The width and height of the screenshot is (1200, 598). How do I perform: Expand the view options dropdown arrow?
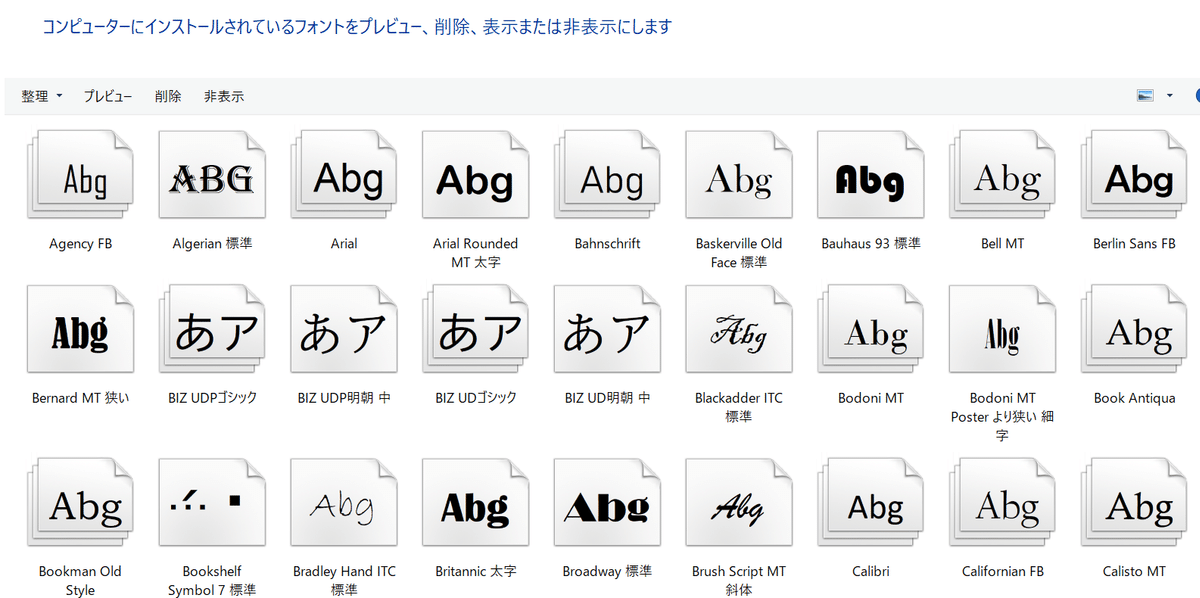(1170, 96)
